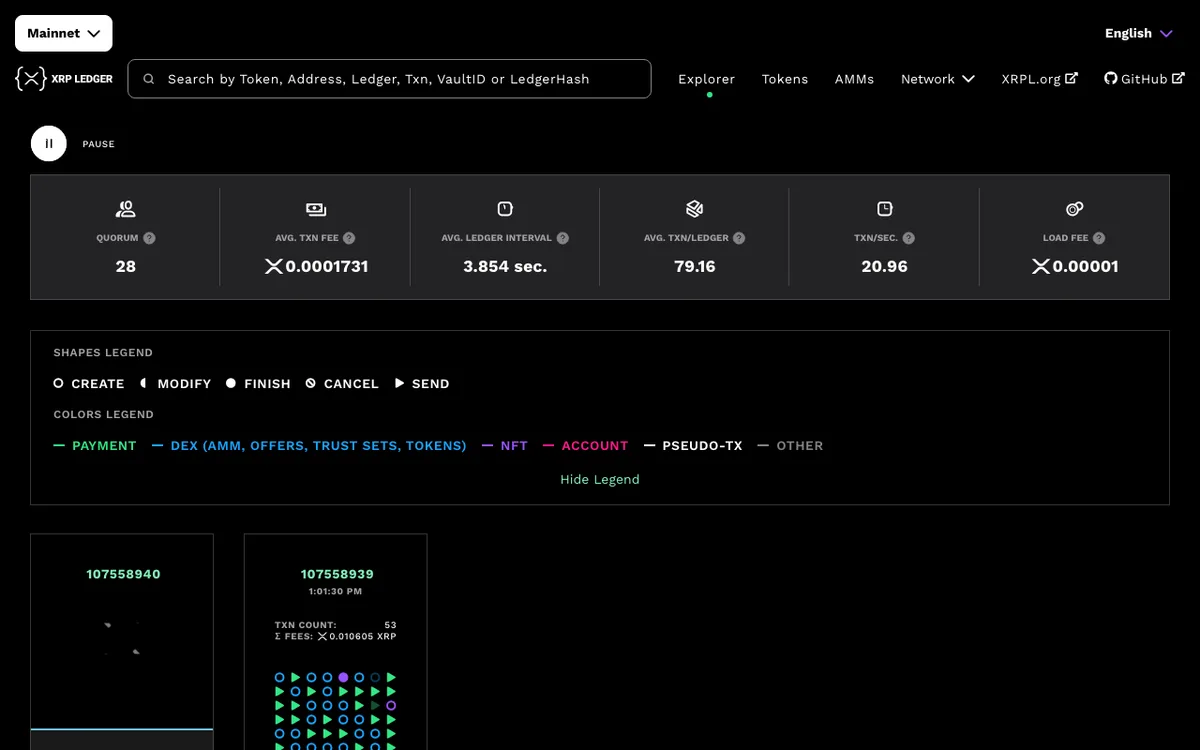This screenshot has width=1200, height=750.
Task: Click the Avg. Txn Fee icon
Action: click(x=315, y=209)
